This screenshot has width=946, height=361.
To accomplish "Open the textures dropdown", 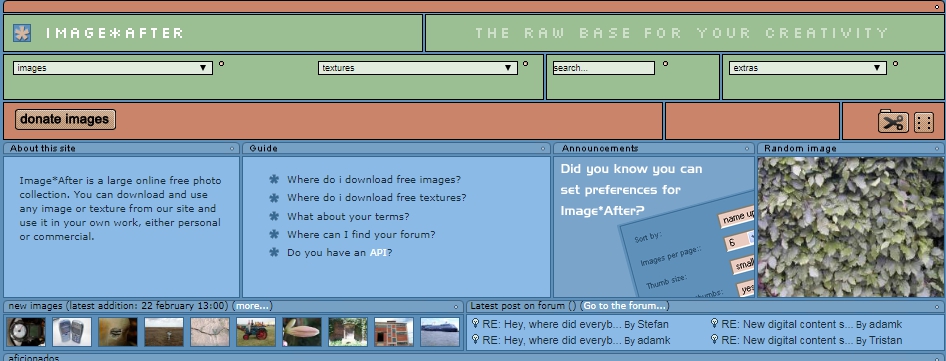I will 417,68.
